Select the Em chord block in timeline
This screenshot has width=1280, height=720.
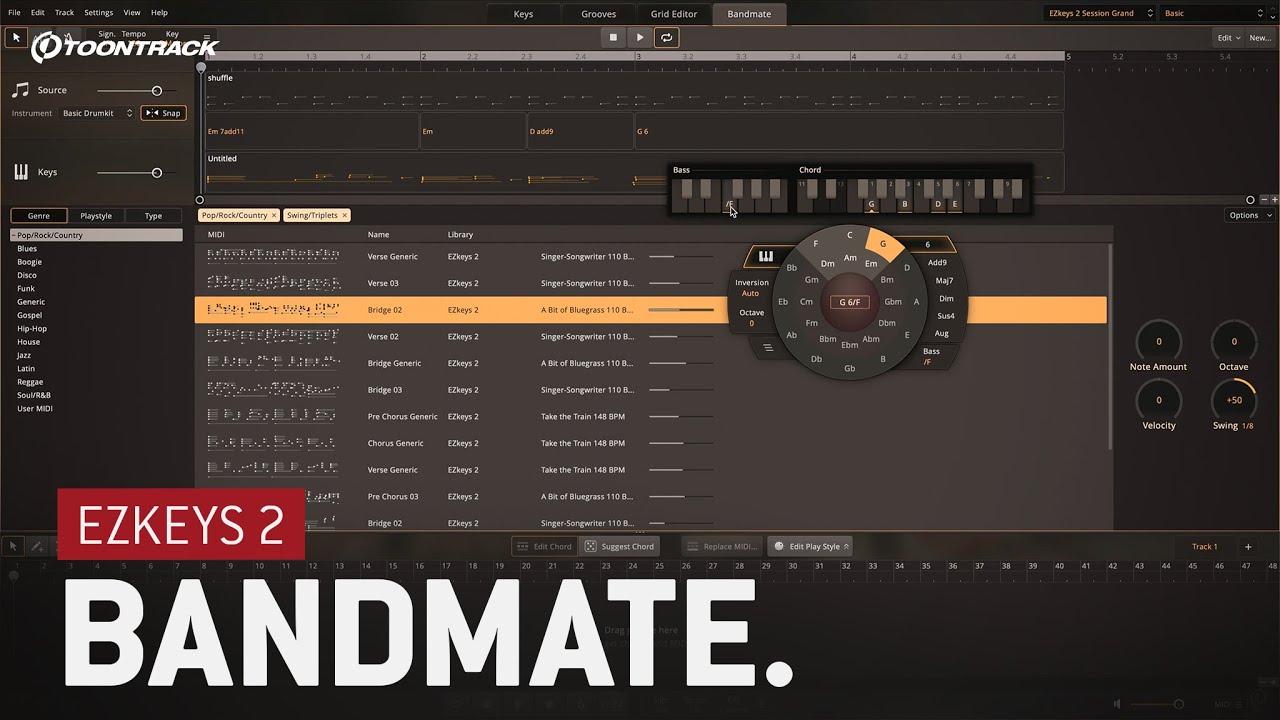(x=472, y=131)
